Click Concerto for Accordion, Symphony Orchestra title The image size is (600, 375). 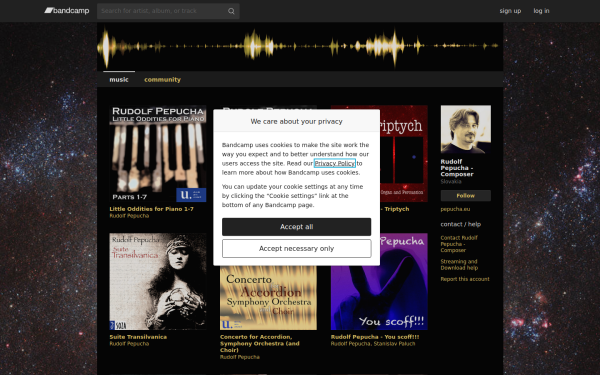pos(260,343)
